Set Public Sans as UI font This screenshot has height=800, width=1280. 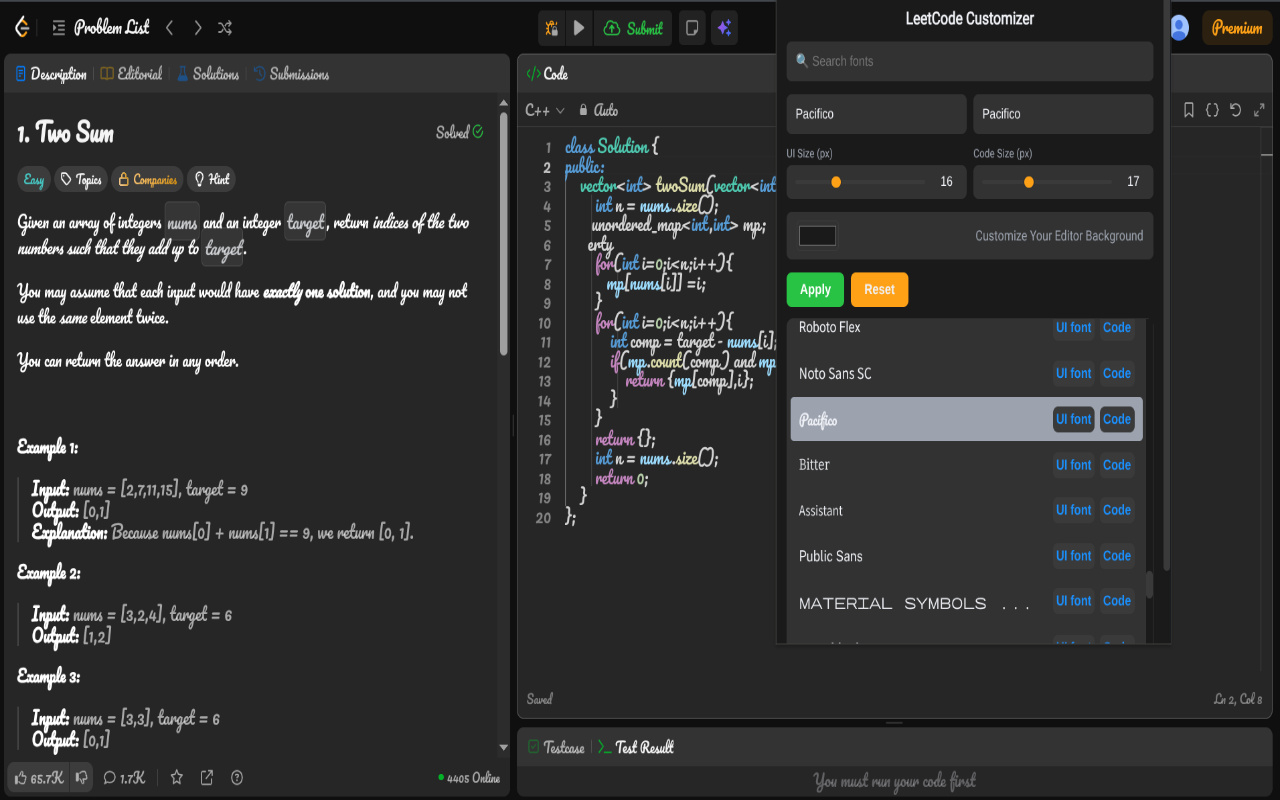pos(1073,555)
